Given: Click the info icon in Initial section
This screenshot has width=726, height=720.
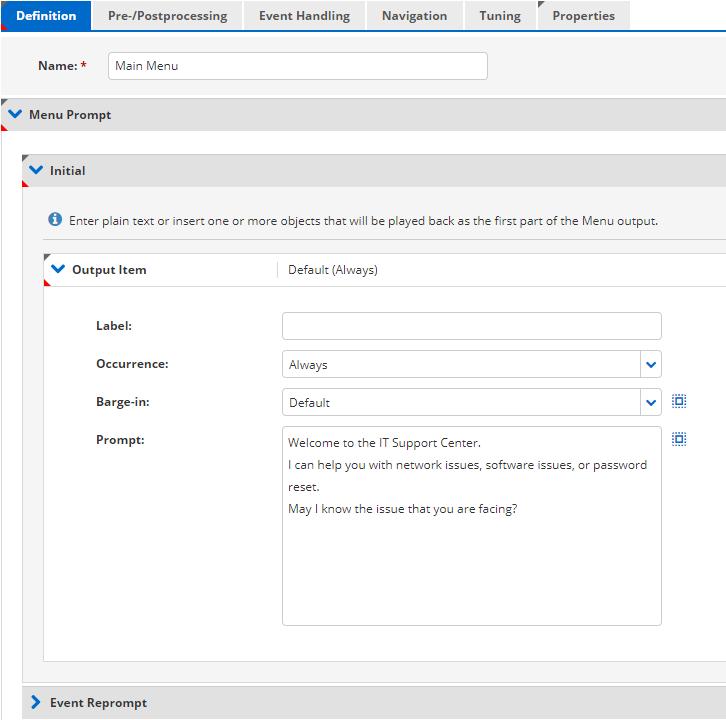Looking at the screenshot, I should 55,220.
